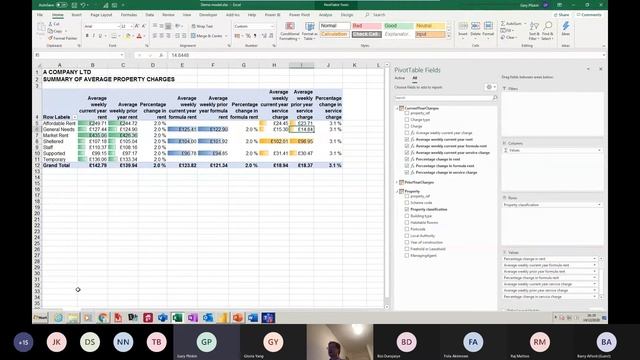Uncheck Percentage change in rent field
Image resolution: width=640 pixels, height=360 pixels.
tap(407, 159)
